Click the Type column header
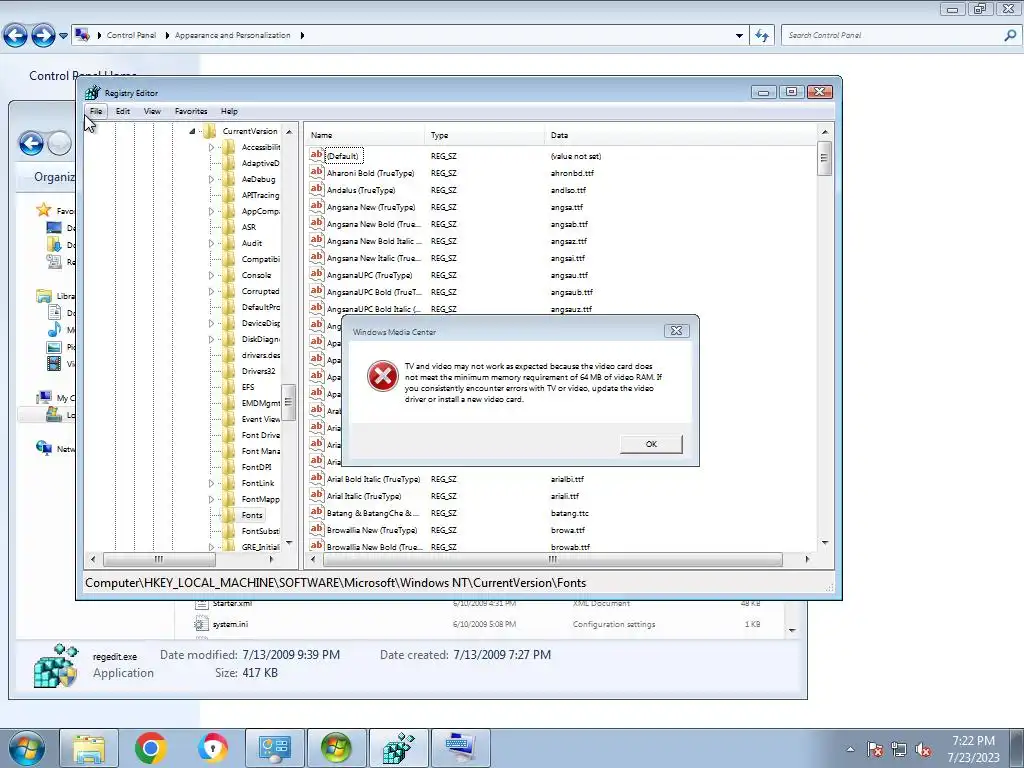The height and width of the screenshot is (768, 1024). (484, 135)
